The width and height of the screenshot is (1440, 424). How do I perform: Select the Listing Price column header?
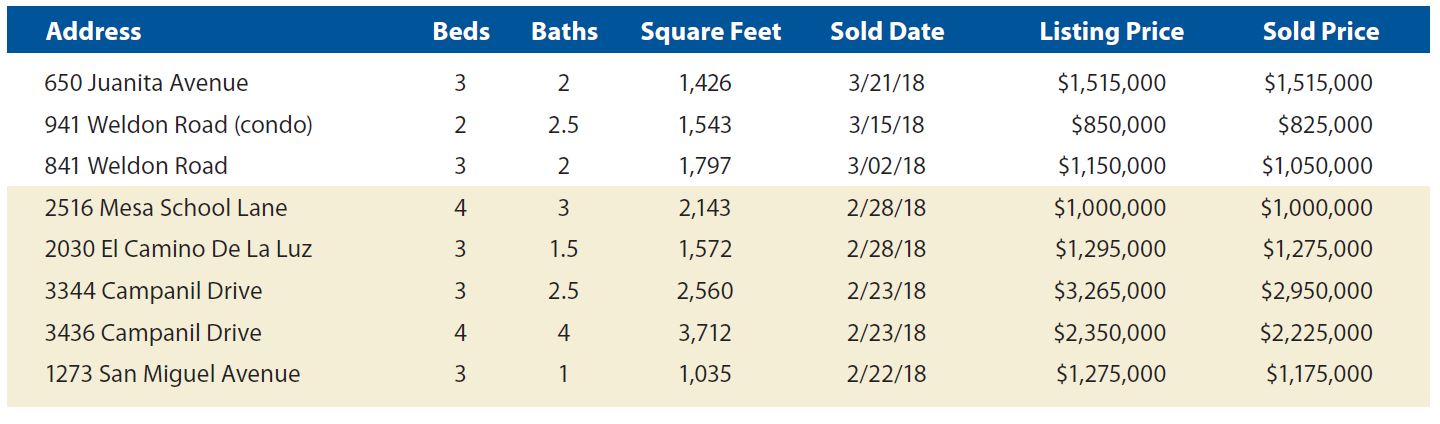click(1111, 32)
